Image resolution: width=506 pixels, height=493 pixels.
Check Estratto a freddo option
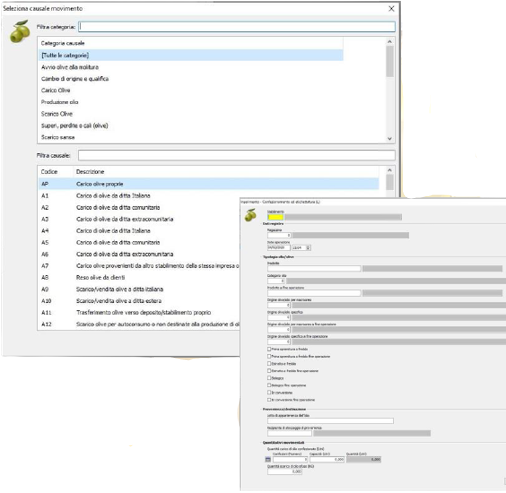269,364
